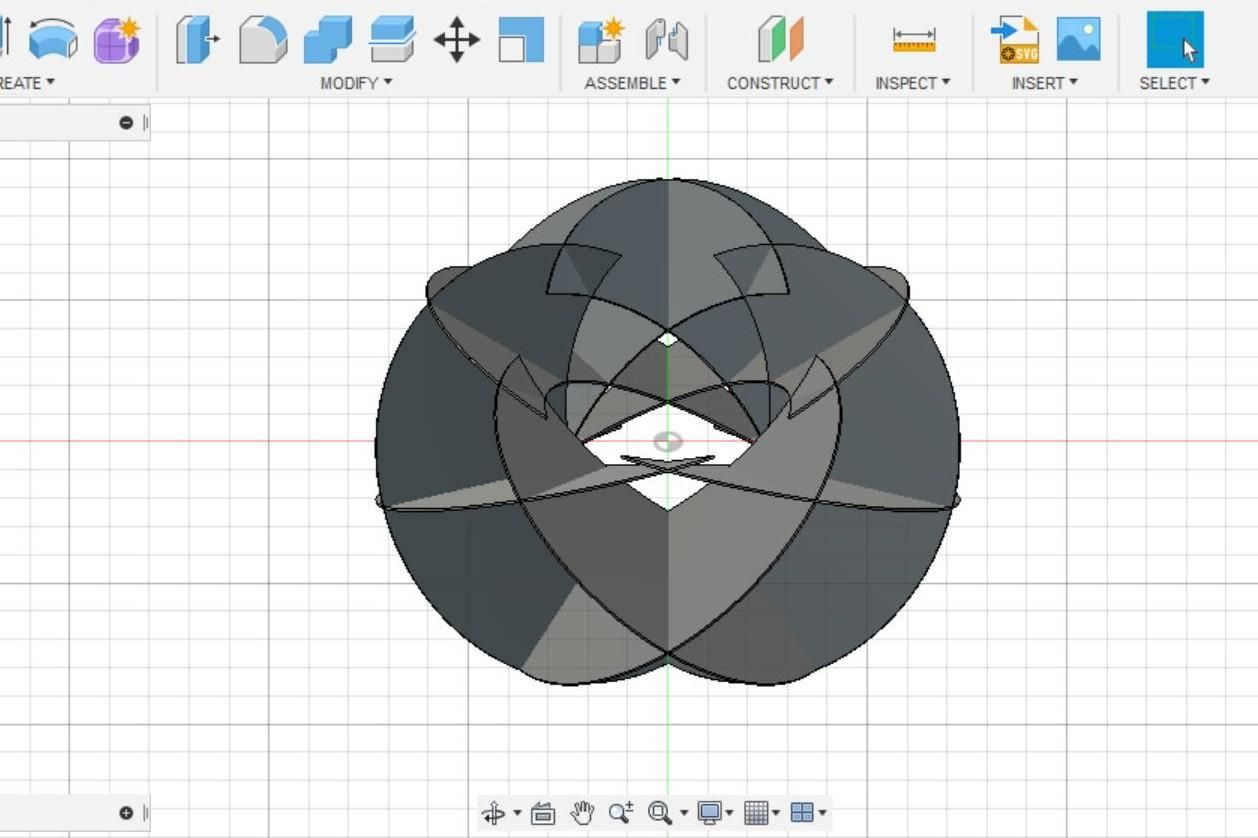Click the Insert SVG icon

pyautogui.click(x=1012, y=40)
